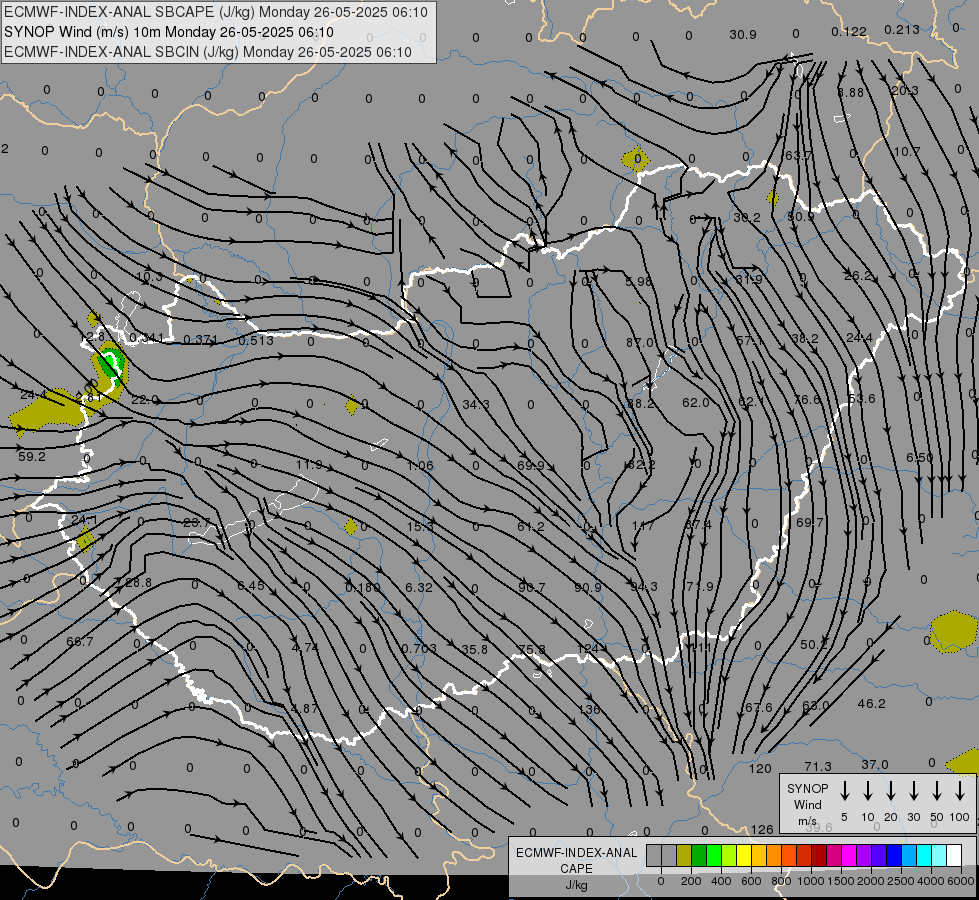
Task: Click the SBCAPE title line
Action: (x=216, y=12)
